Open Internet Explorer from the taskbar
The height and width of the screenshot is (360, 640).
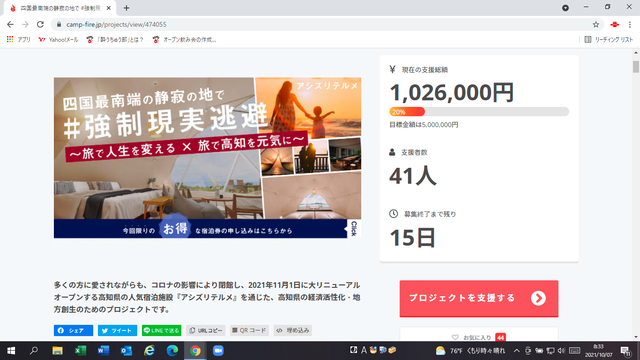(149, 351)
